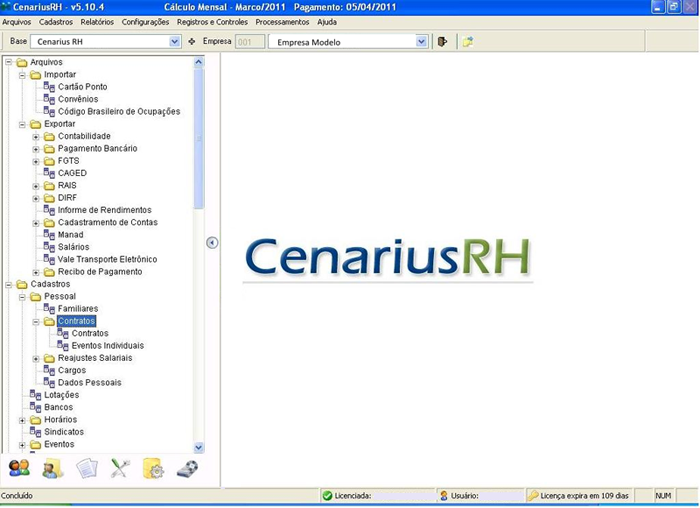Expand the Contabilidade folder
Viewport: 700px width, 508px height.
point(36,137)
